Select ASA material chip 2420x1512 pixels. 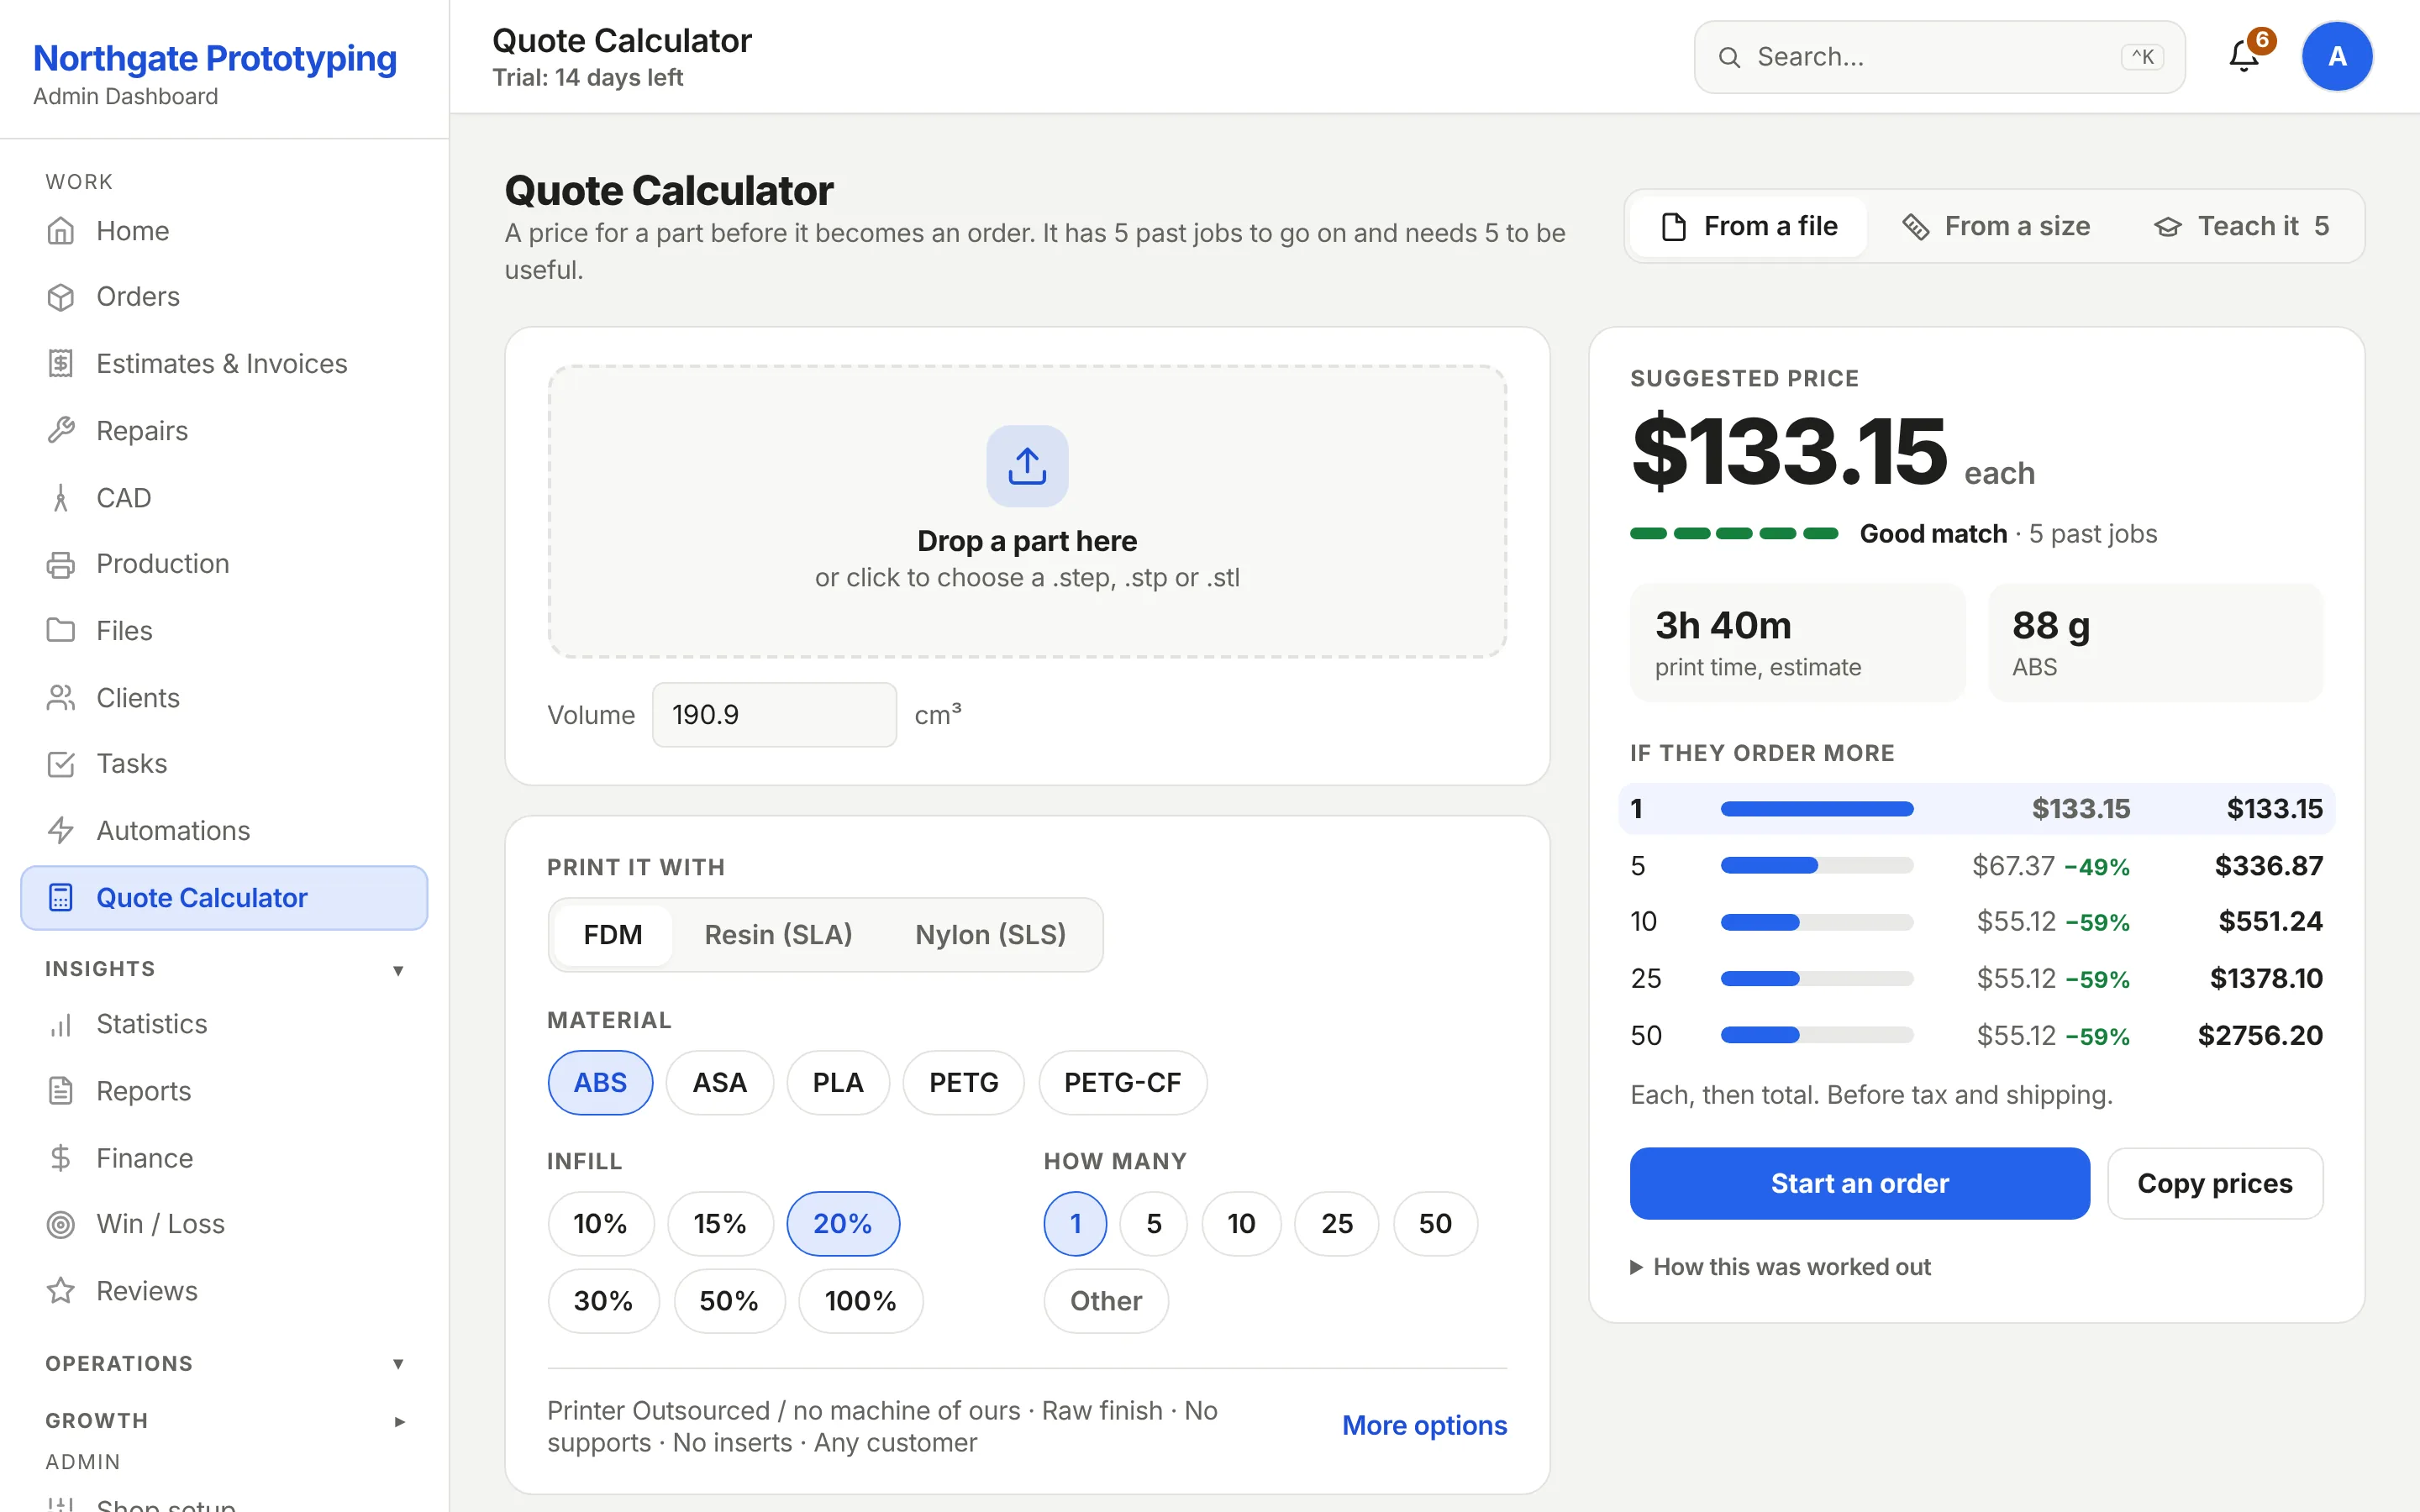[x=720, y=1083]
